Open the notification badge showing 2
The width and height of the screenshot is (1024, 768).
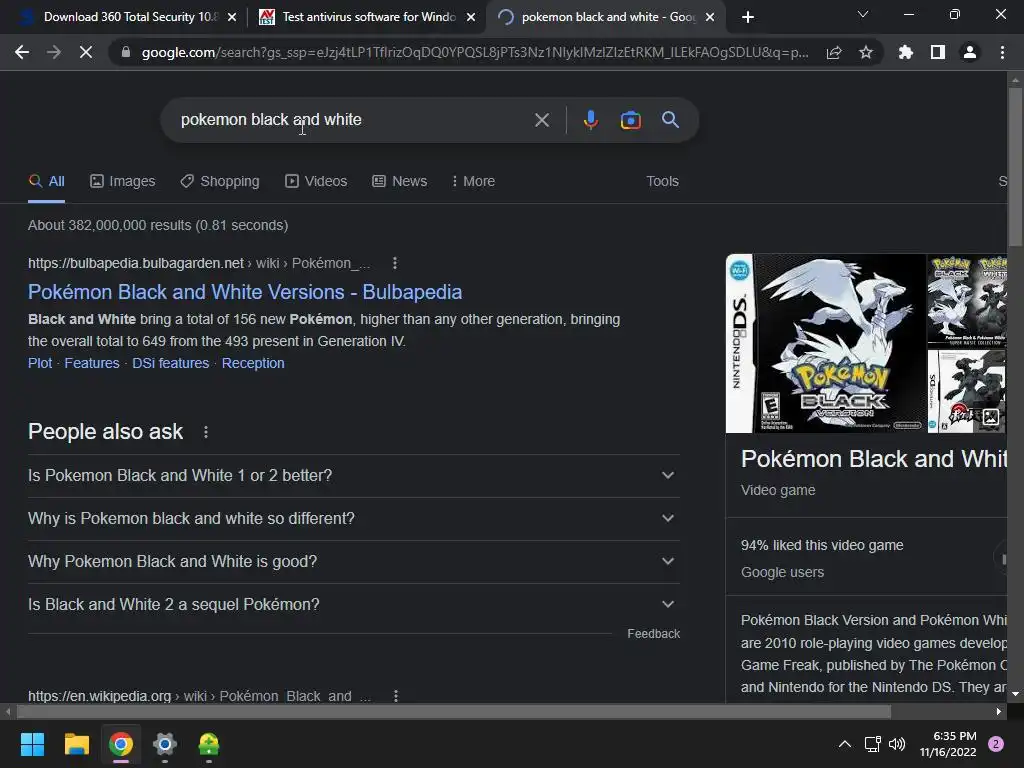[x=996, y=744]
